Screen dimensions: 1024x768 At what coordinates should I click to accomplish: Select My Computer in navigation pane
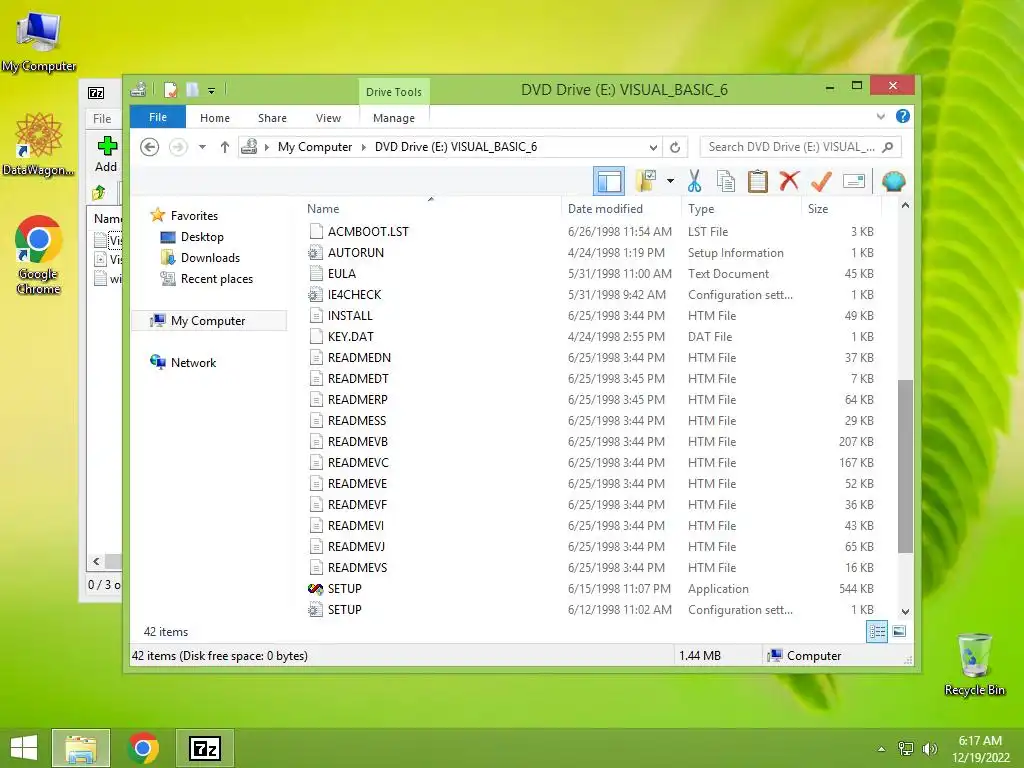coord(208,321)
